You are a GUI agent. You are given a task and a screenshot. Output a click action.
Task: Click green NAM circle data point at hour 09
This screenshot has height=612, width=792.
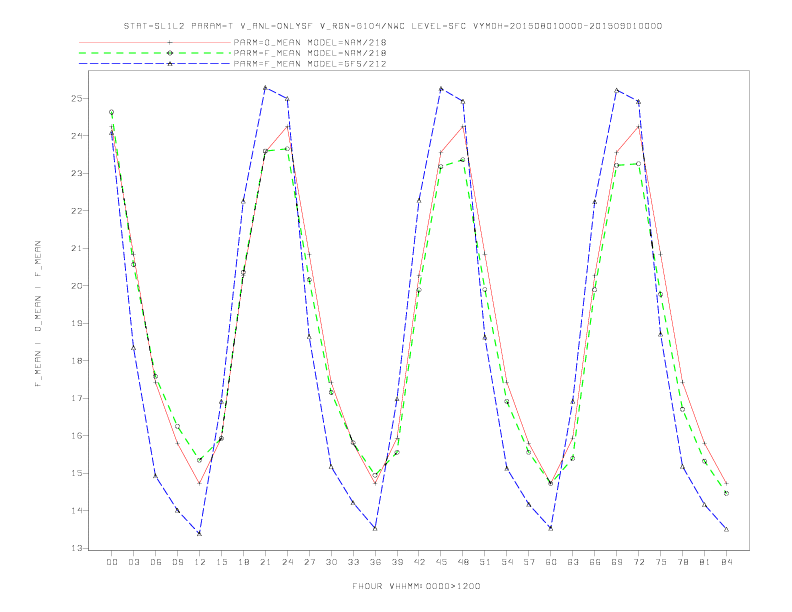click(177, 427)
